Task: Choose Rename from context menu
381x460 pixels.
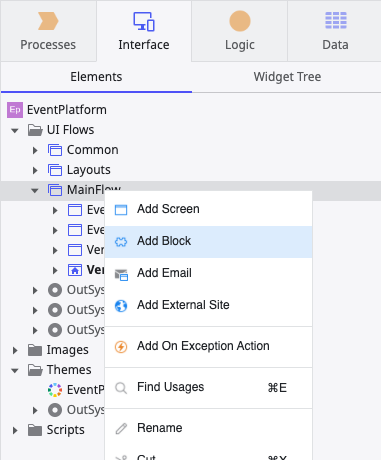Action: click(x=208, y=428)
